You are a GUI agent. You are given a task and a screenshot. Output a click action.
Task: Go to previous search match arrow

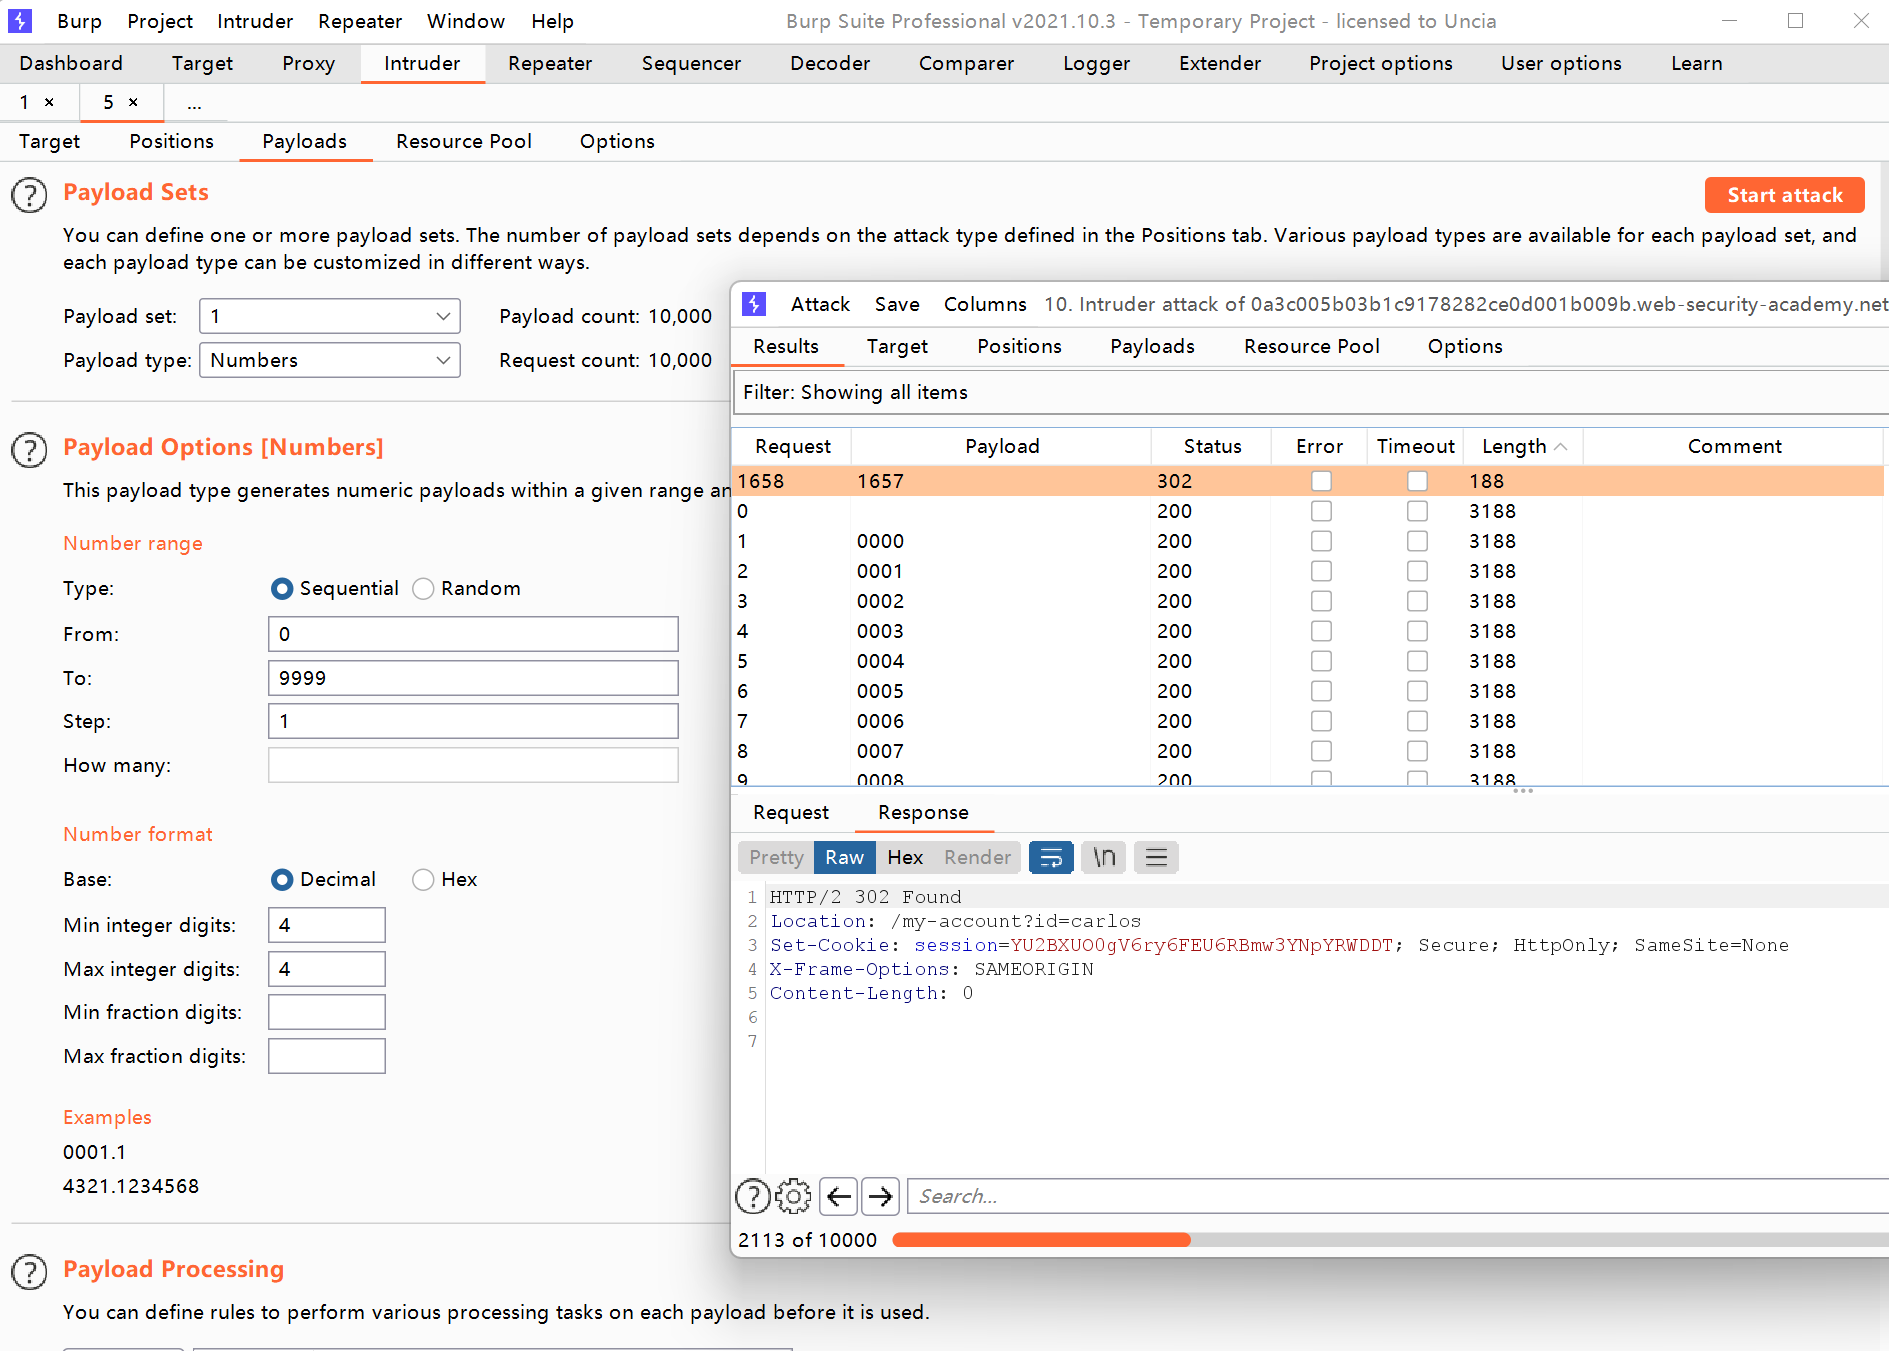(x=839, y=1196)
